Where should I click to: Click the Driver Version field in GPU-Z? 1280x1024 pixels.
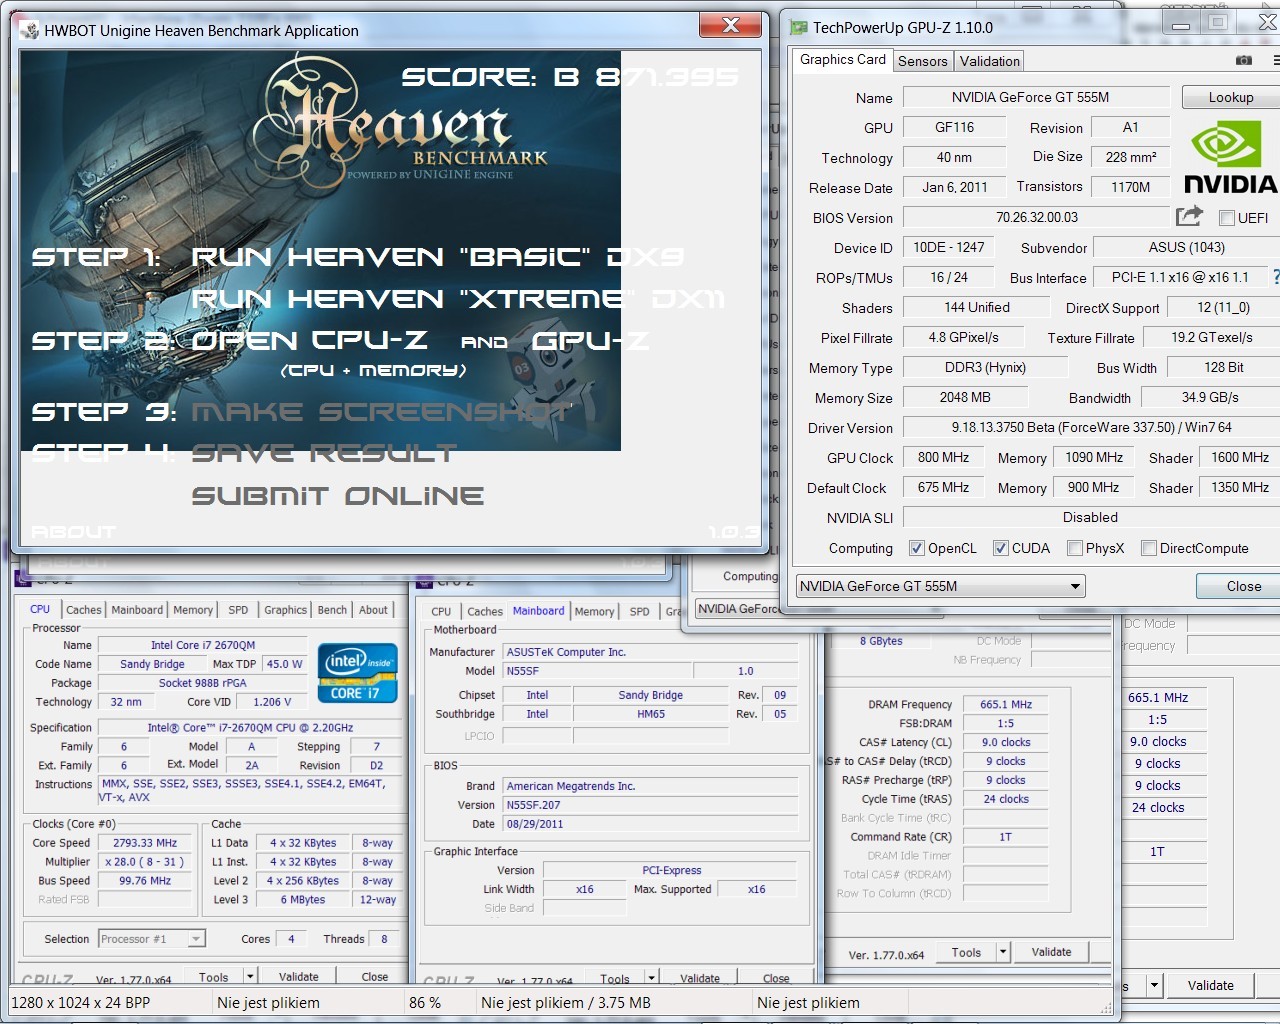[x=1091, y=427]
